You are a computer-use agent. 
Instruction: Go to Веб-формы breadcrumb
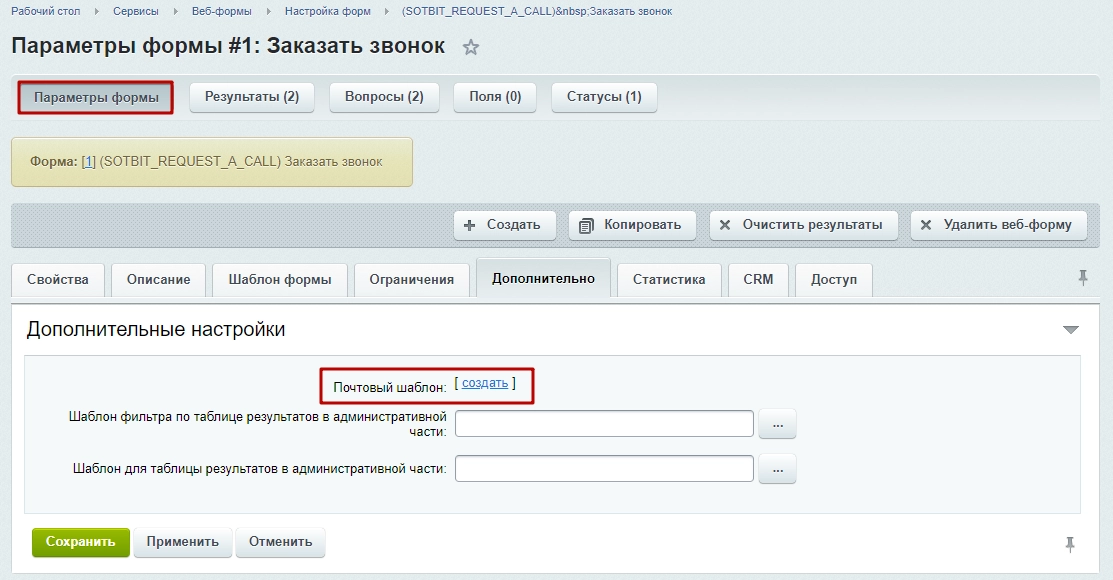pyautogui.click(x=221, y=11)
